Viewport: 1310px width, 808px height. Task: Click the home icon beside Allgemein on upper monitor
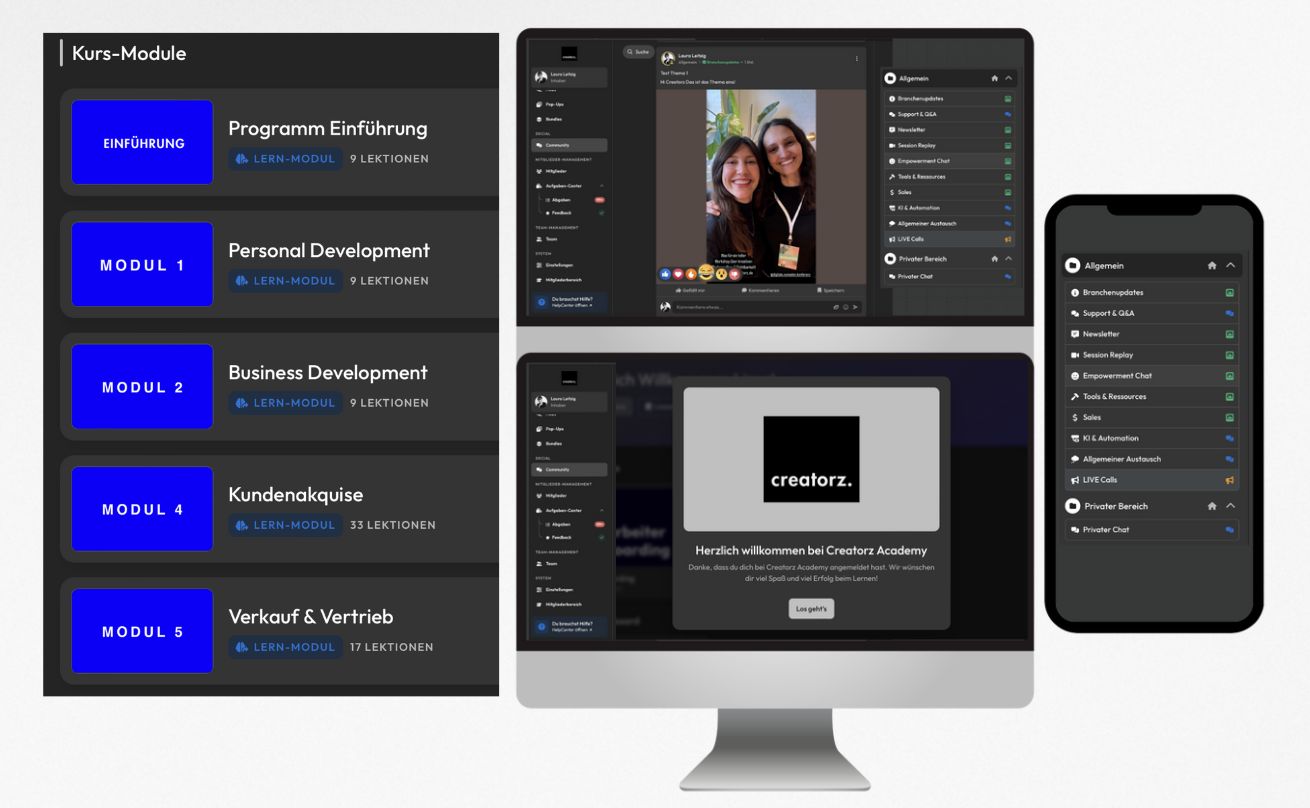(994, 78)
